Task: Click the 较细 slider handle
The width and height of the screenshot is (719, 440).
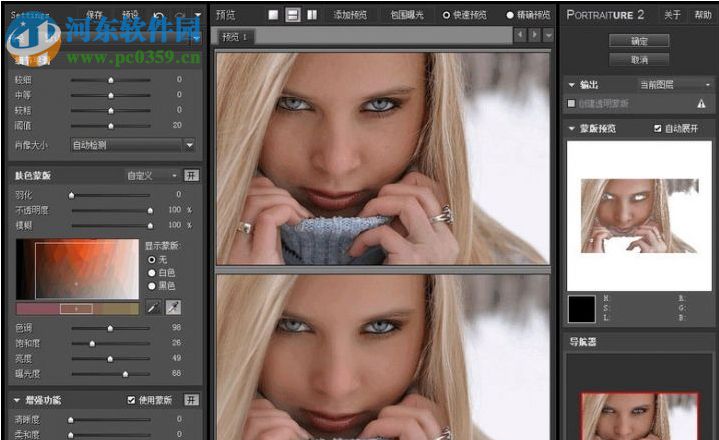Action: (x=111, y=80)
